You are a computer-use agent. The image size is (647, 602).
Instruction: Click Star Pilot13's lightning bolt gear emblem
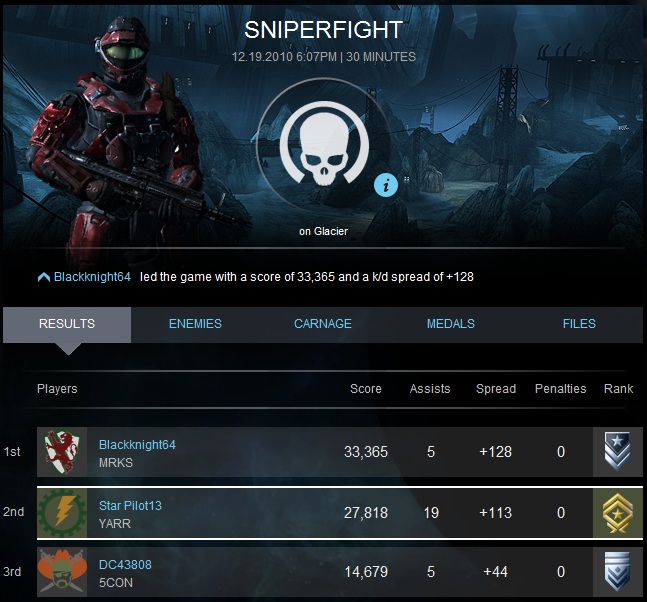[x=62, y=512]
